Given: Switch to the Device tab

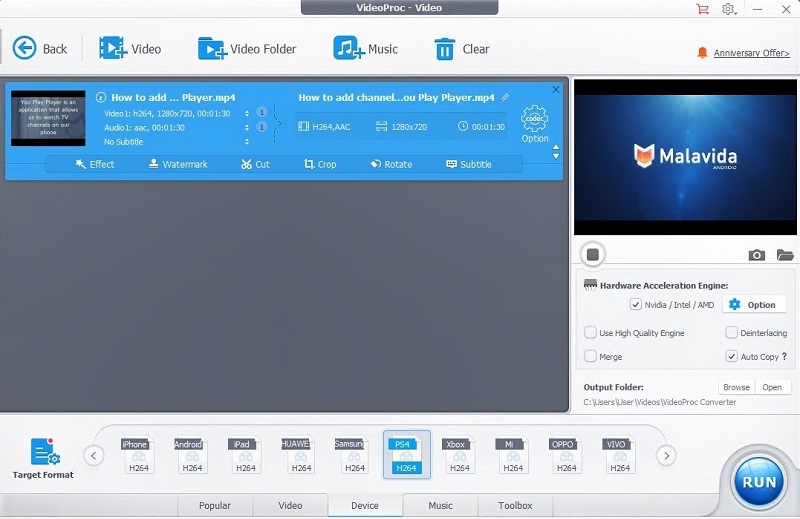Looking at the screenshot, I should coord(365,505).
